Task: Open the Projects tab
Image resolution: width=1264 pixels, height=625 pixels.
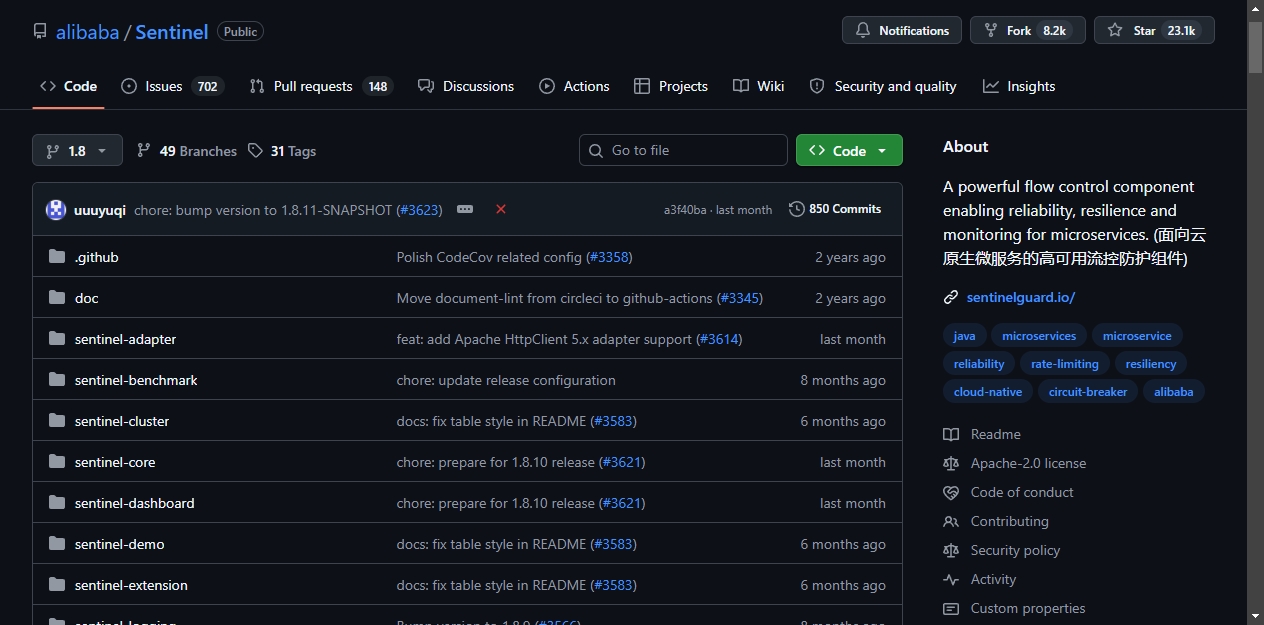Action: click(671, 86)
